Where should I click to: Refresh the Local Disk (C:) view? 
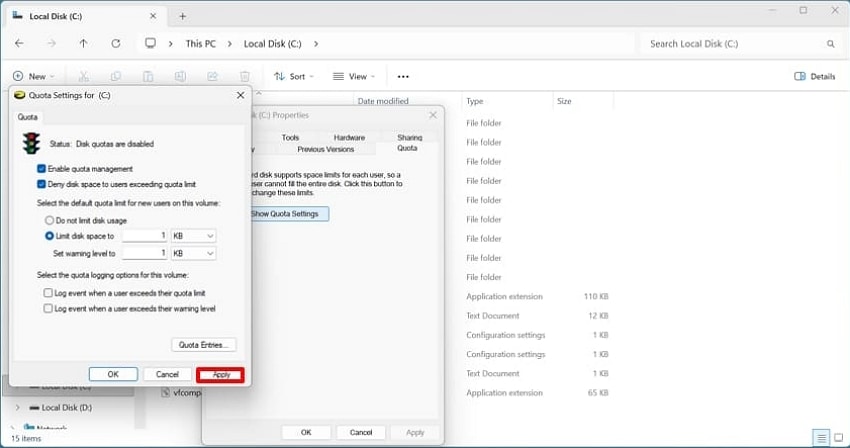[115, 43]
